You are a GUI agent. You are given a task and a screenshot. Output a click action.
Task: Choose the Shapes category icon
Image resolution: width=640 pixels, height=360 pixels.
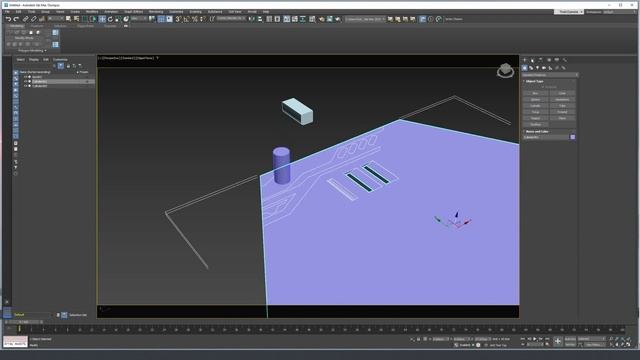(x=531, y=68)
